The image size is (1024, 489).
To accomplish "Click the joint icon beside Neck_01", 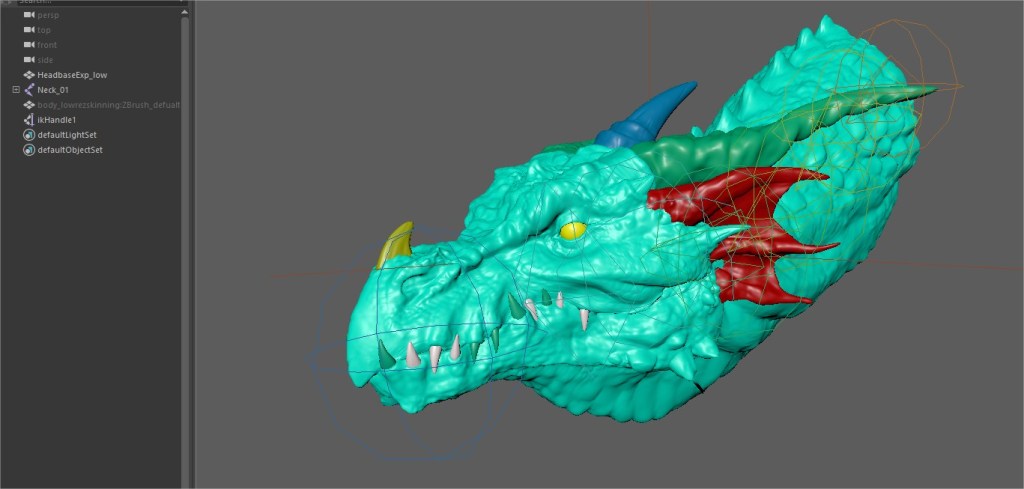I will tap(29, 90).
